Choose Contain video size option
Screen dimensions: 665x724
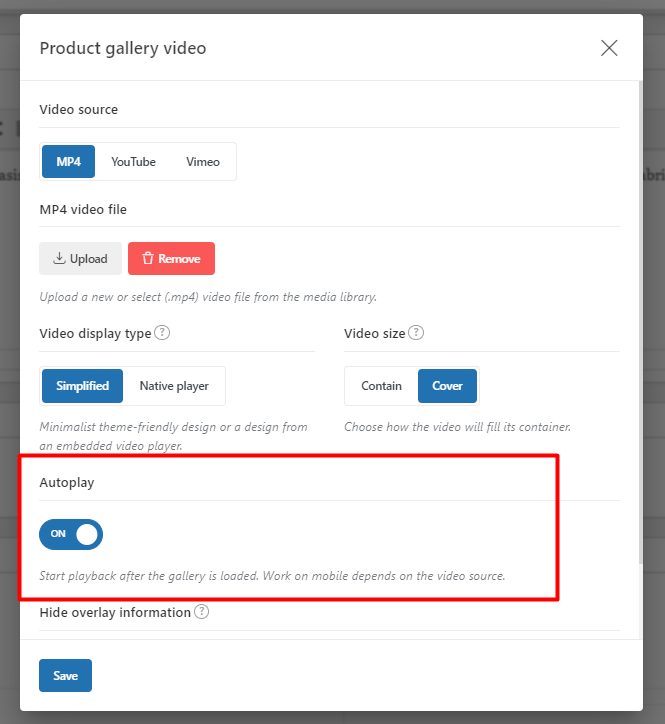click(x=381, y=386)
